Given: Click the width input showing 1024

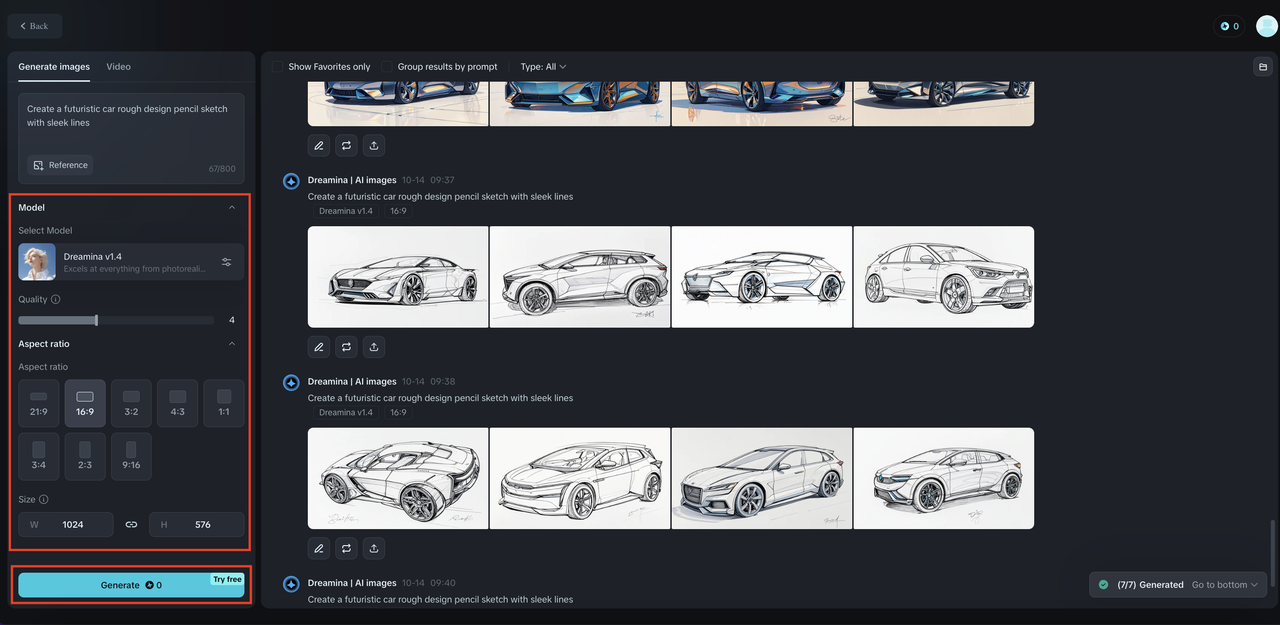Looking at the screenshot, I should (x=66, y=524).
